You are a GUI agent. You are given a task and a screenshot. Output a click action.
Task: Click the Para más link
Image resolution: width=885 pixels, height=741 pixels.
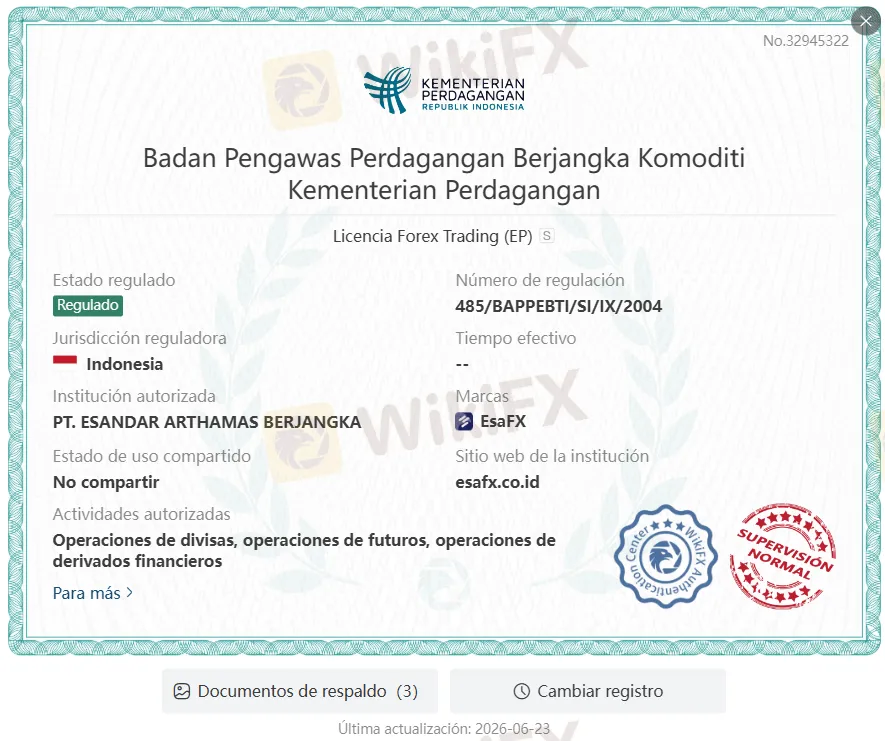[93, 593]
